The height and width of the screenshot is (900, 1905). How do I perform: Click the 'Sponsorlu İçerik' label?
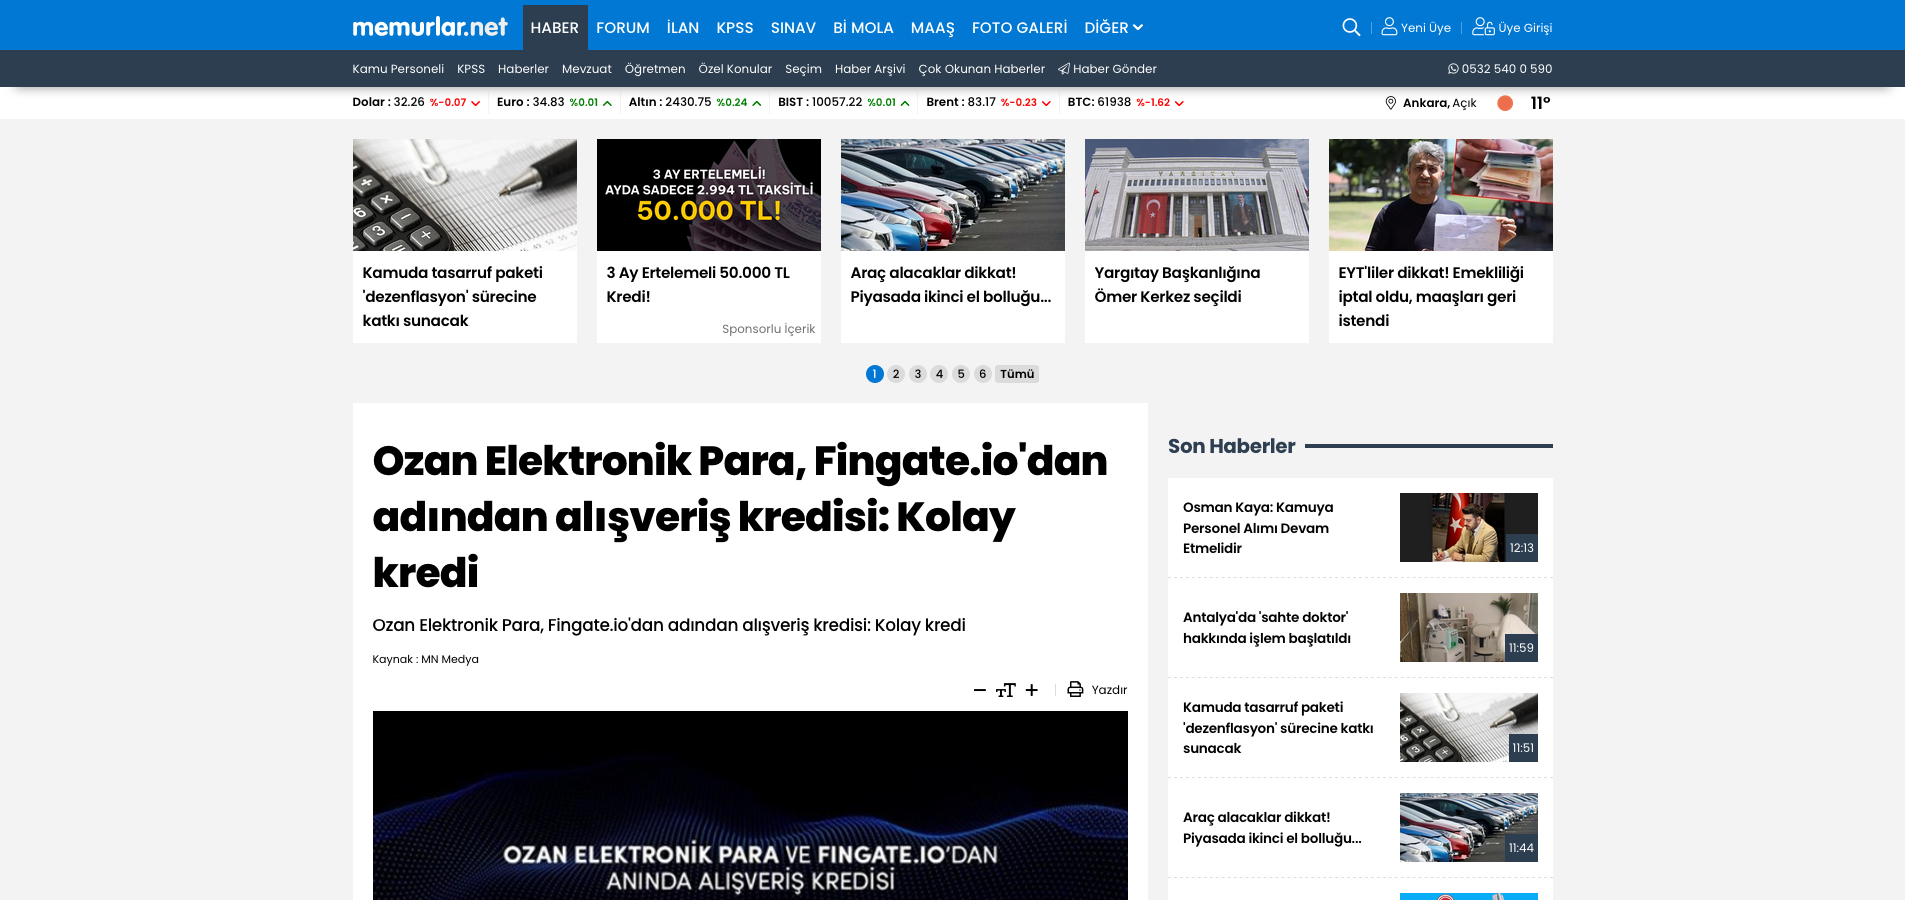point(768,329)
